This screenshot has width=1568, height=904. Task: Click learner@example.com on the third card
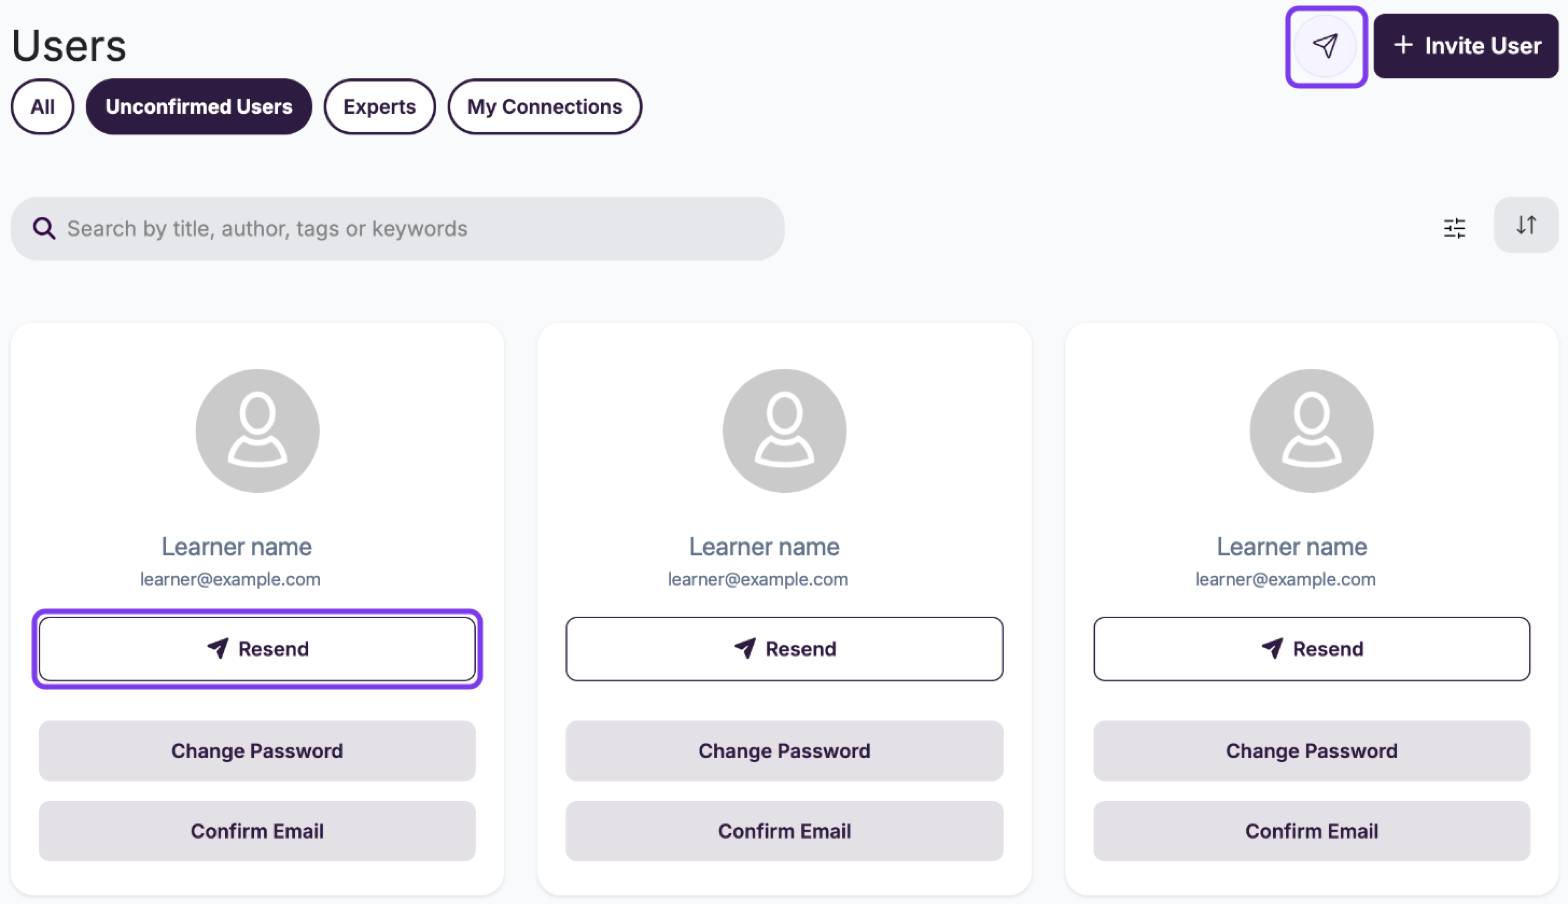[x=1286, y=579]
